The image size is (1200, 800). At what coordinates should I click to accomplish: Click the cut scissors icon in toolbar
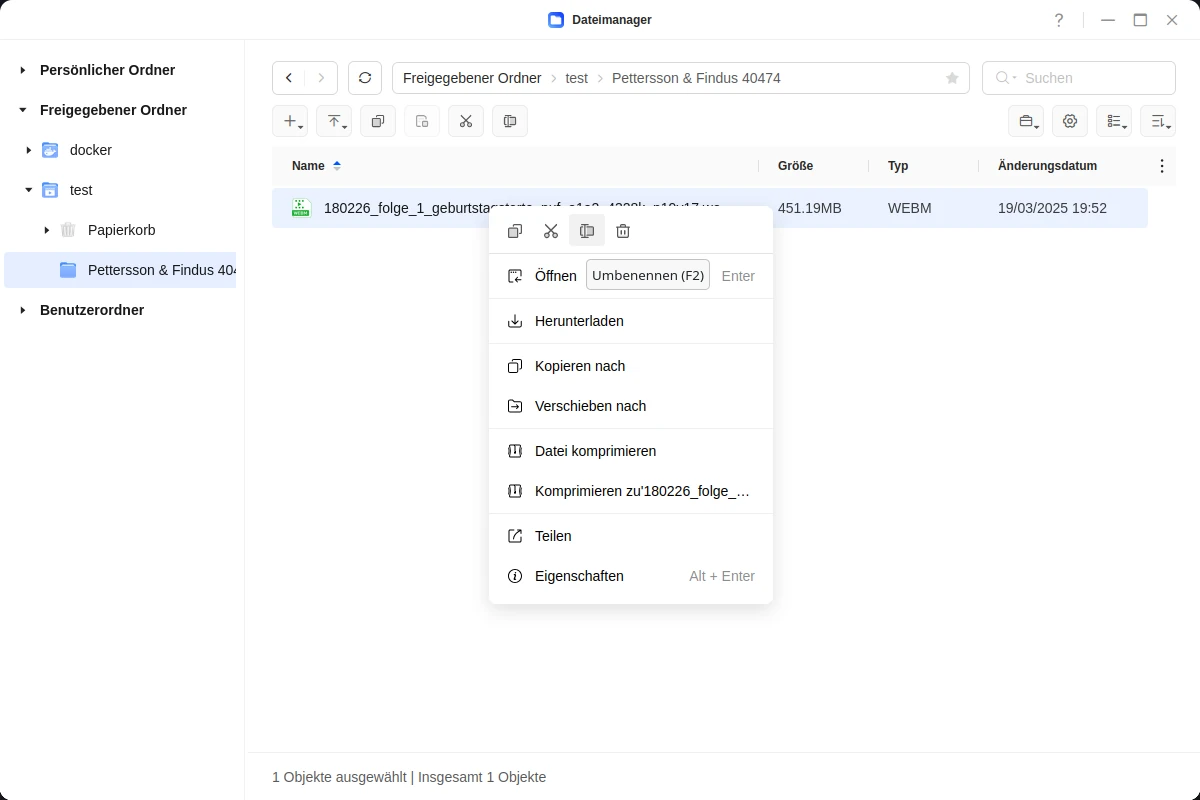click(466, 121)
